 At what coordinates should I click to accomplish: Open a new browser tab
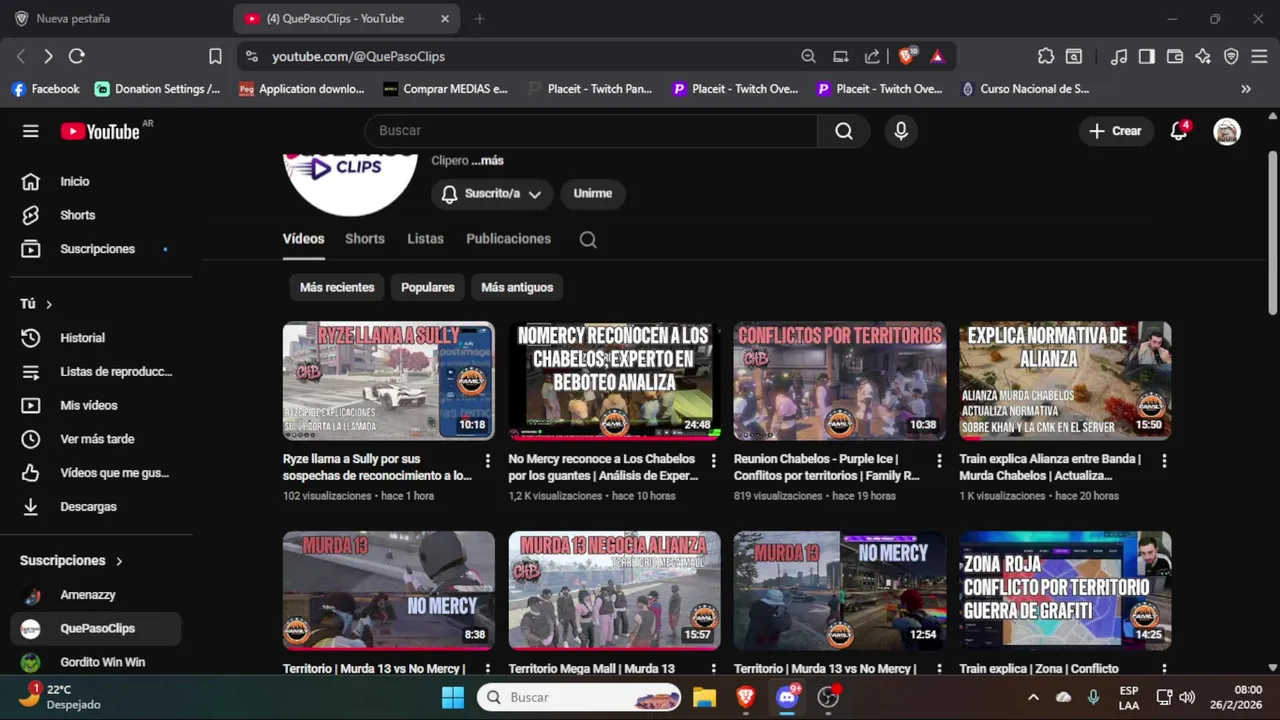[480, 19]
